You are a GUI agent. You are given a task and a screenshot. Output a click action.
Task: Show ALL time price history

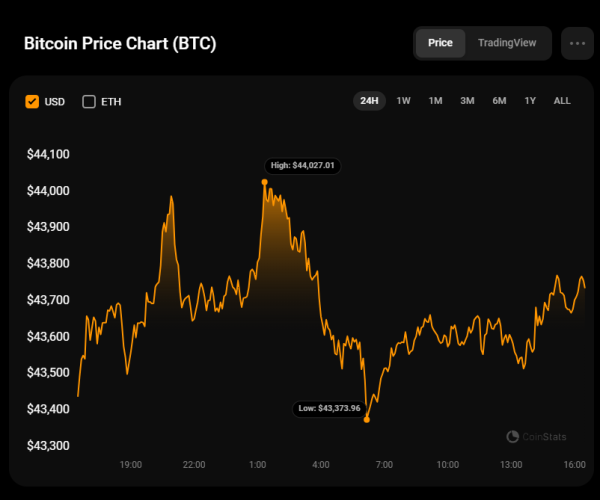coord(562,101)
